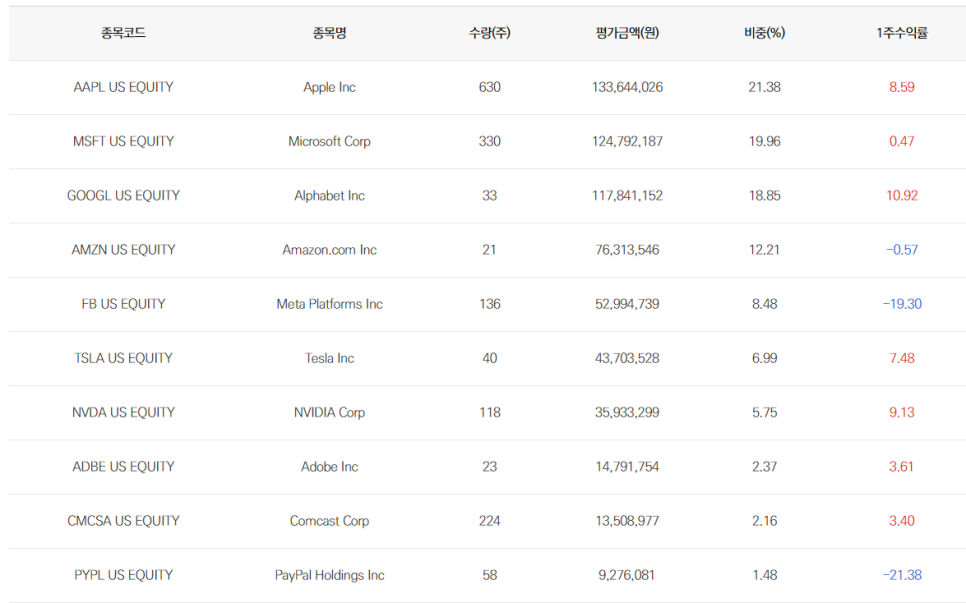Viewport: 966px width, 603px height.
Task: Click the 수량(주) column header
Action: pyautogui.click(x=490, y=33)
